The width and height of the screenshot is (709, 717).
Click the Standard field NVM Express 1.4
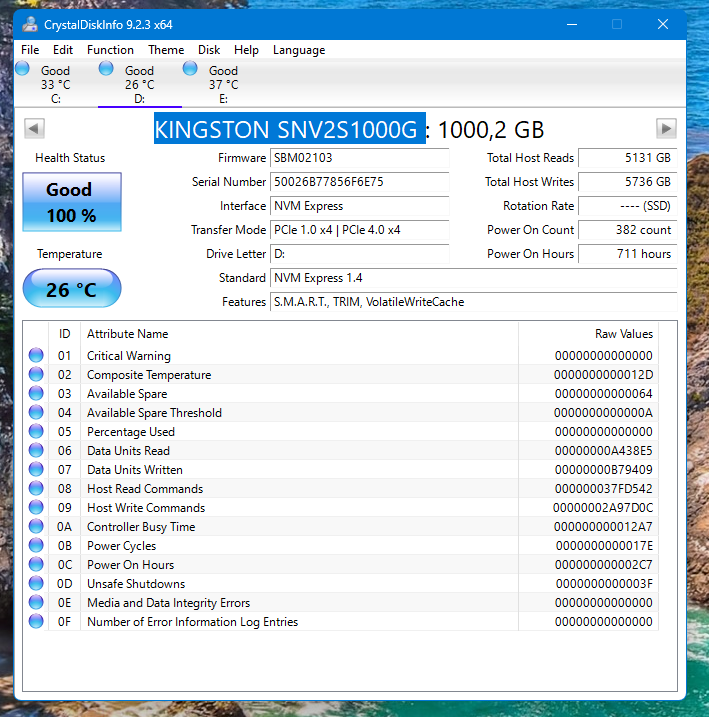[473, 278]
